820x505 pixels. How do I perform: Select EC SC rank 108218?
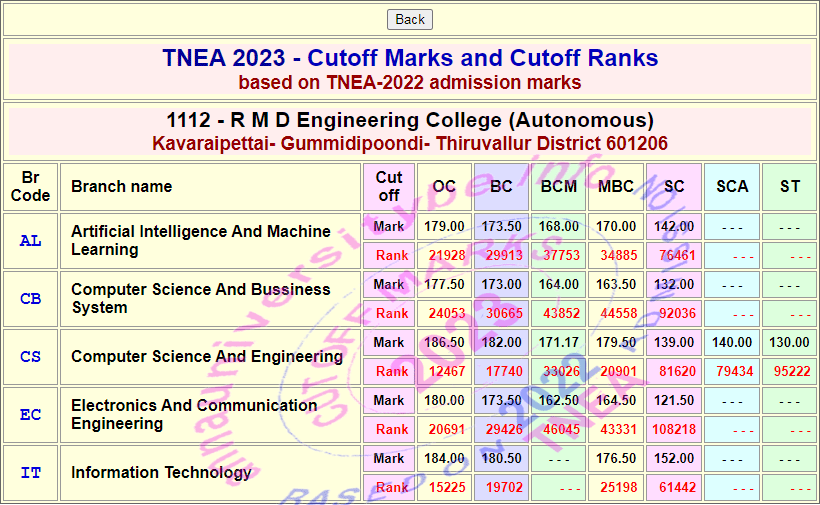point(674,429)
